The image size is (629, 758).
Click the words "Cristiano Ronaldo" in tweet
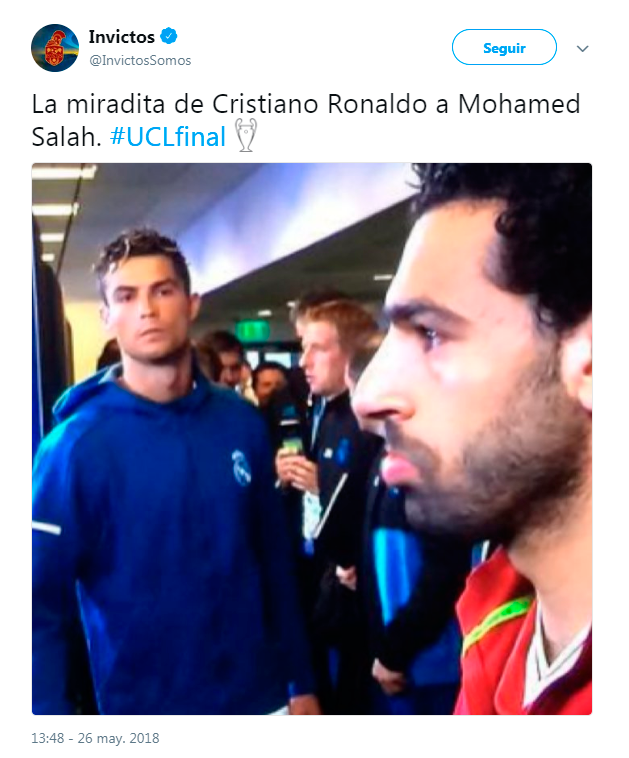pyautogui.click(x=319, y=103)
